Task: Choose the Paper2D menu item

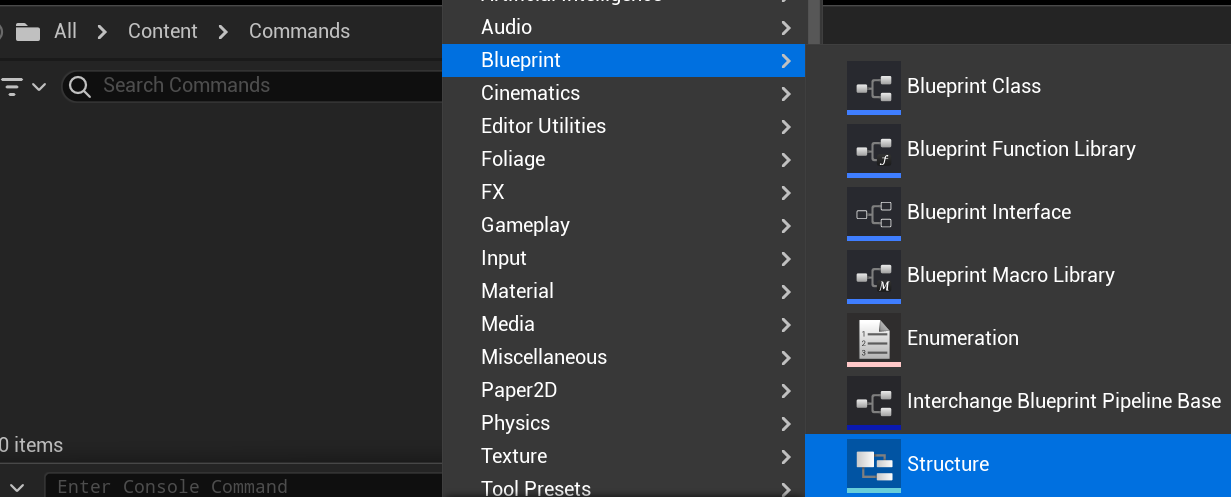Action: 518,390
